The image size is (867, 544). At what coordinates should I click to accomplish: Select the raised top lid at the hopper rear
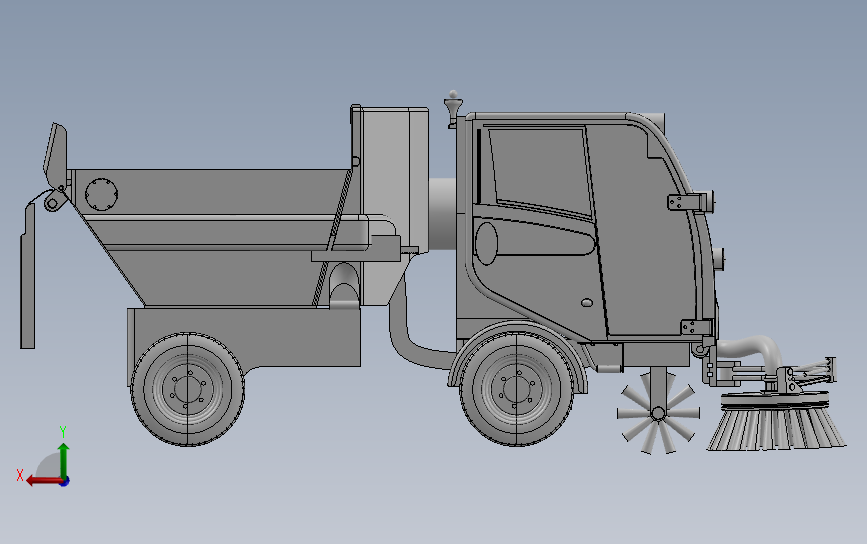tap(55, 155)
